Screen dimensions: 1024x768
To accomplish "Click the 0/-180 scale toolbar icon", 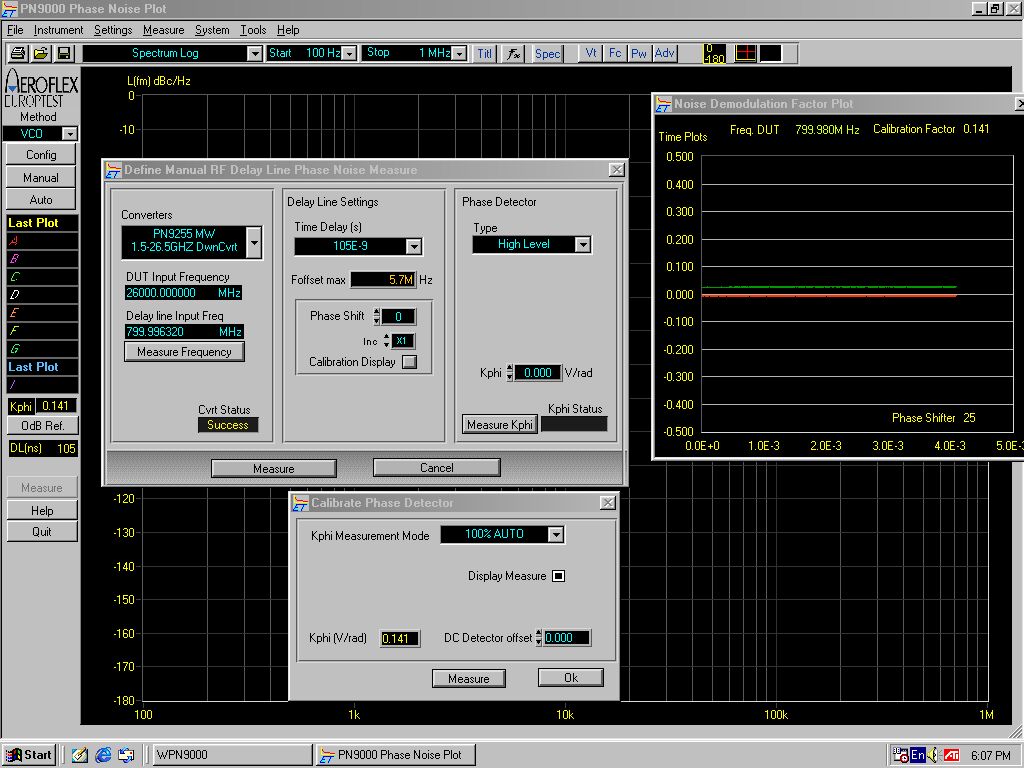I will click(x=714, y=54).
